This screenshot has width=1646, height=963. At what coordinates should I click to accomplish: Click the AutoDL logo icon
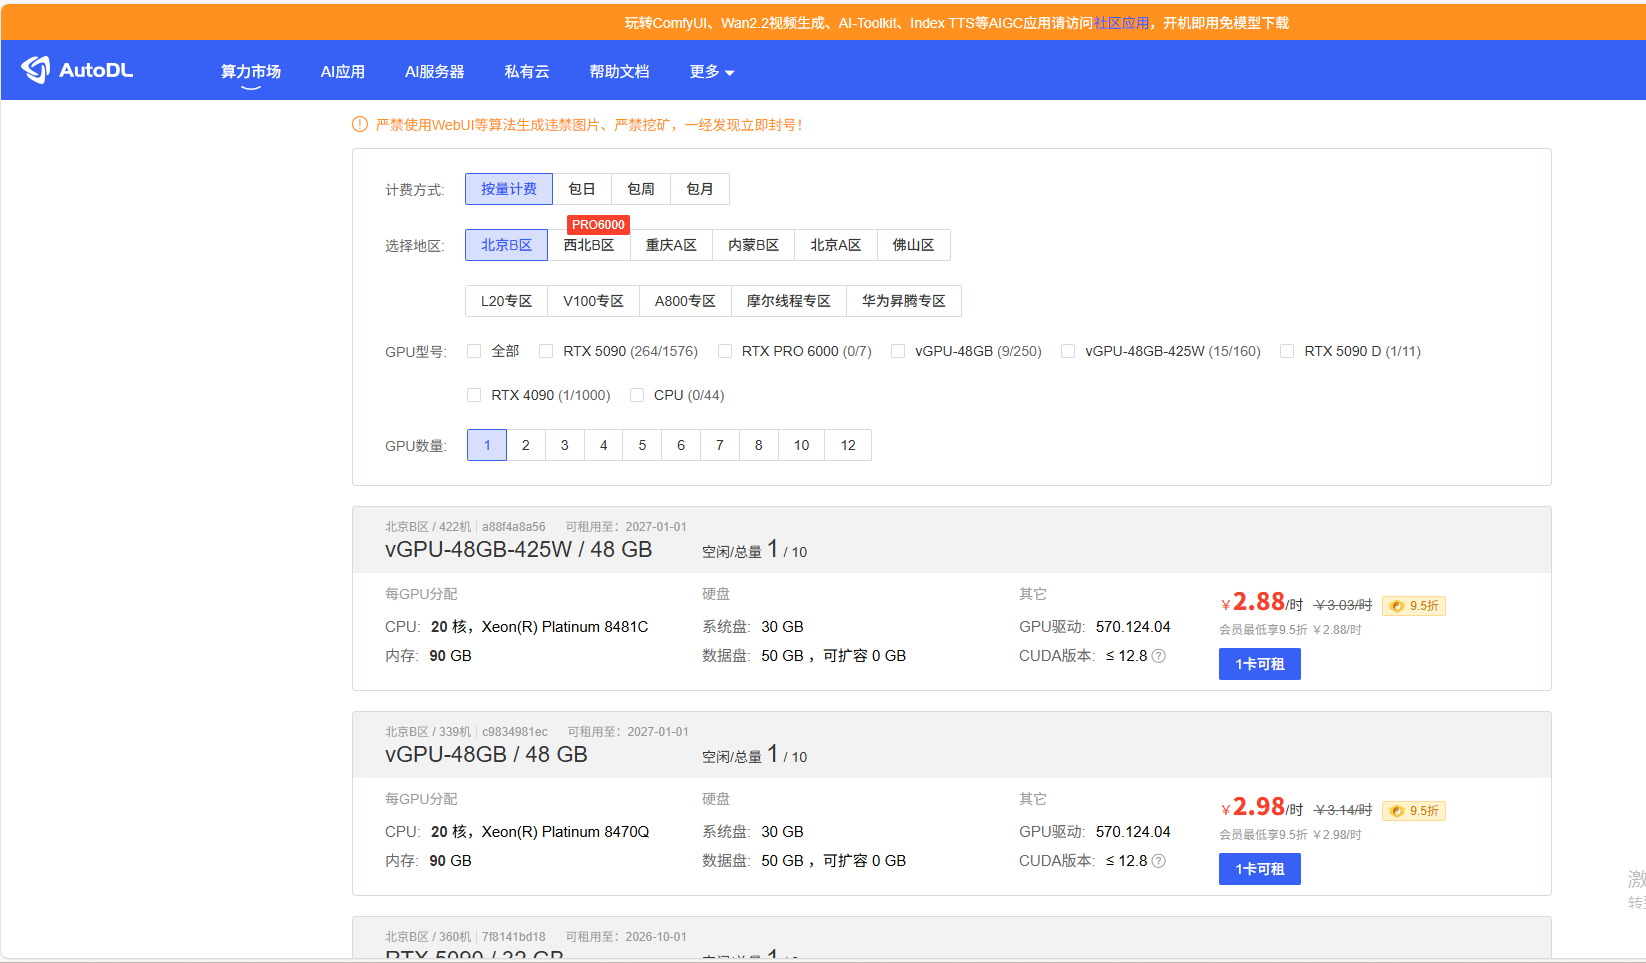click(x=36, y=70)
